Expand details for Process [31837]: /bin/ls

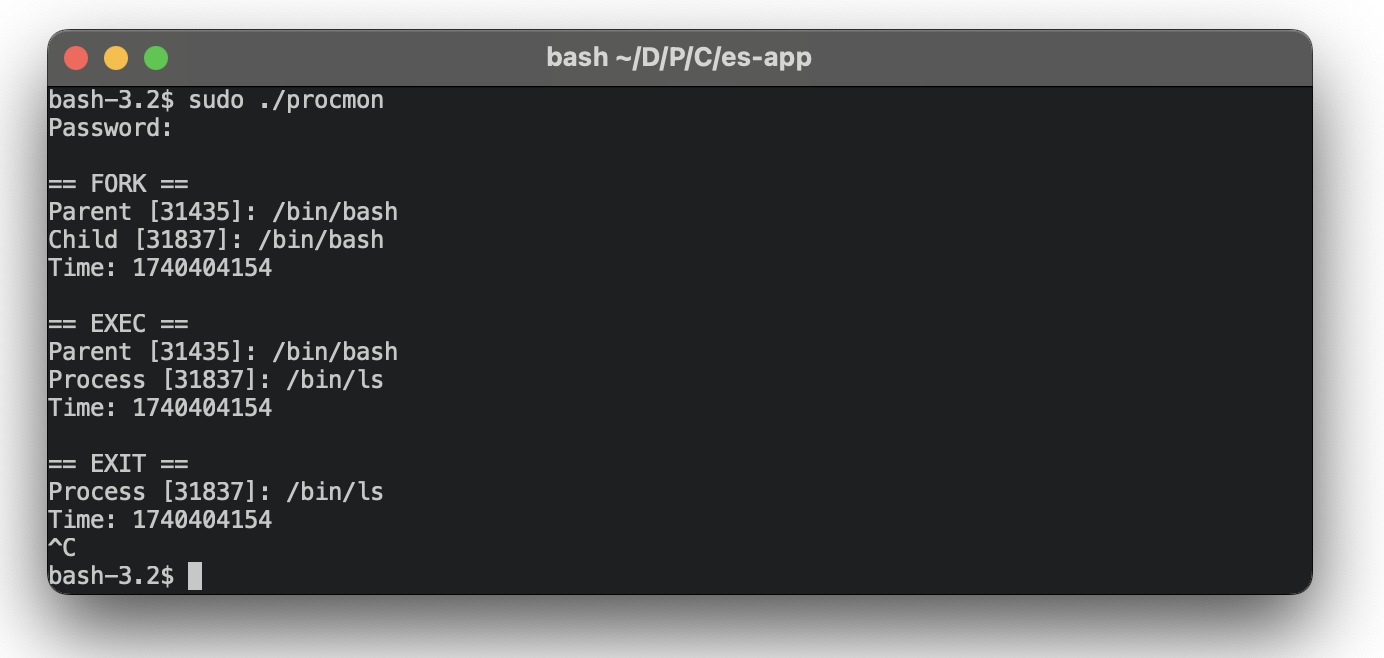216,379
